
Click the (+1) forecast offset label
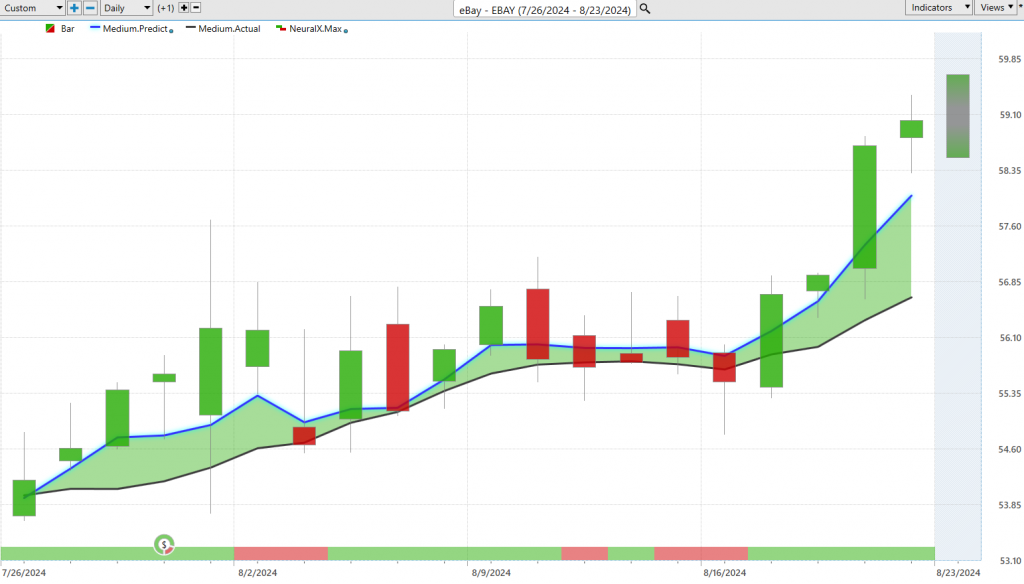tap(166, 8)
